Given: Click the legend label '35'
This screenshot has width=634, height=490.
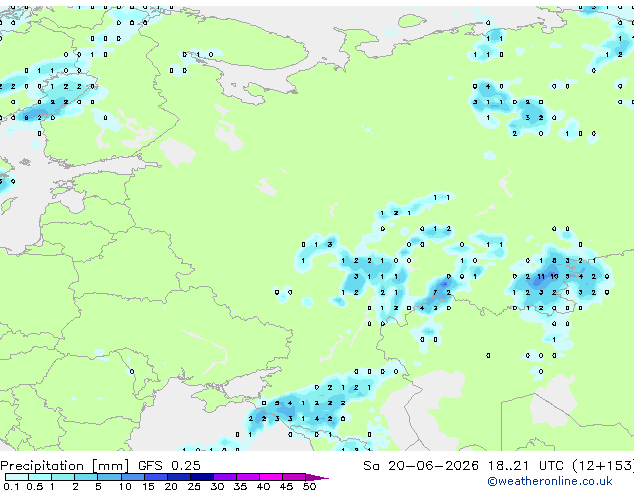Looking at the screenshot, I should (x=240, y=486).
